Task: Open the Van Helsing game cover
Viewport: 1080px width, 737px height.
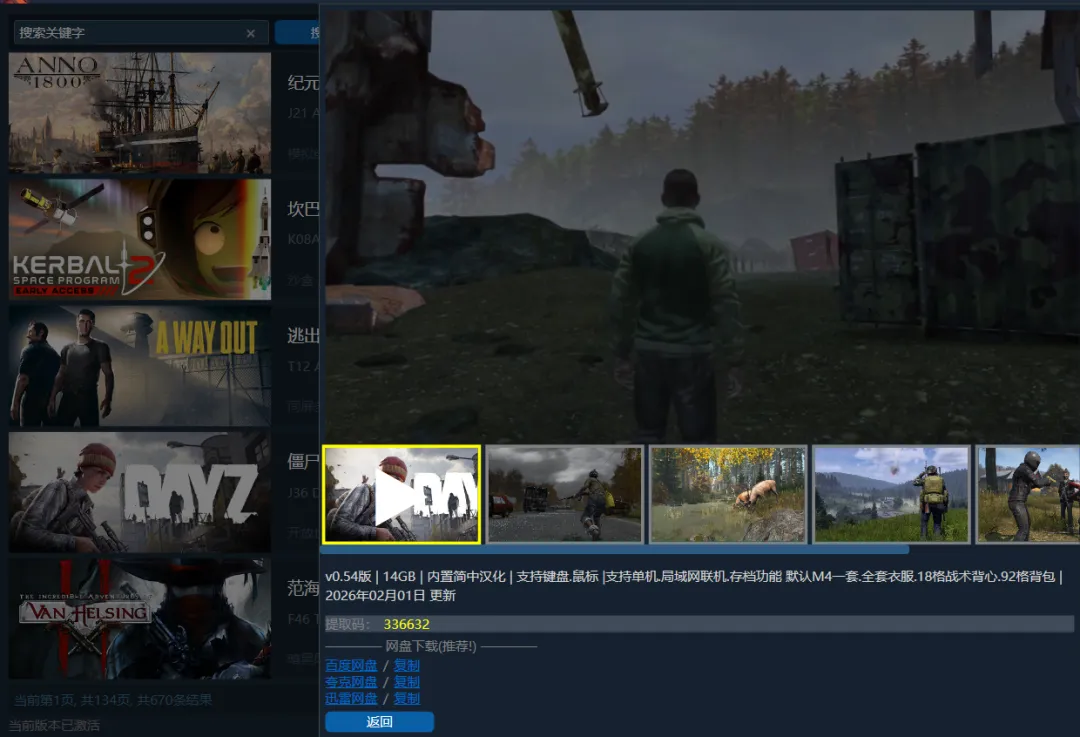Action: tap(140, 619)
